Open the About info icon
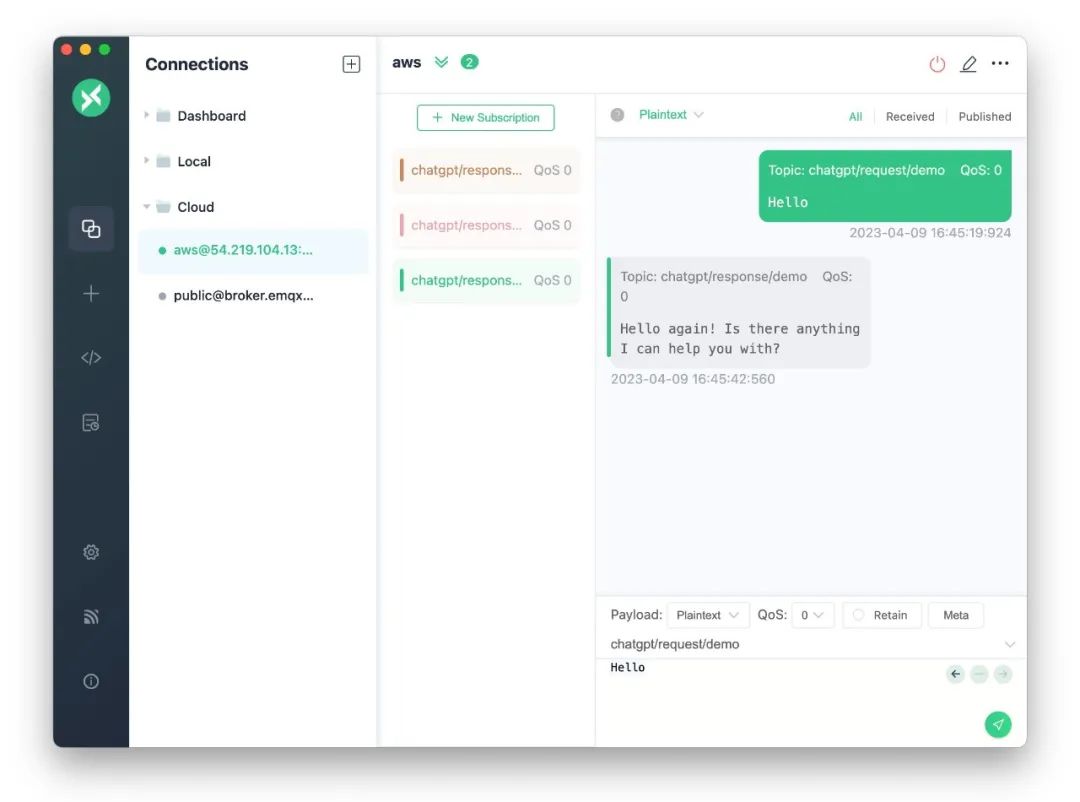This screenshot has height=802, width=1080. click(x=91, y=681)
